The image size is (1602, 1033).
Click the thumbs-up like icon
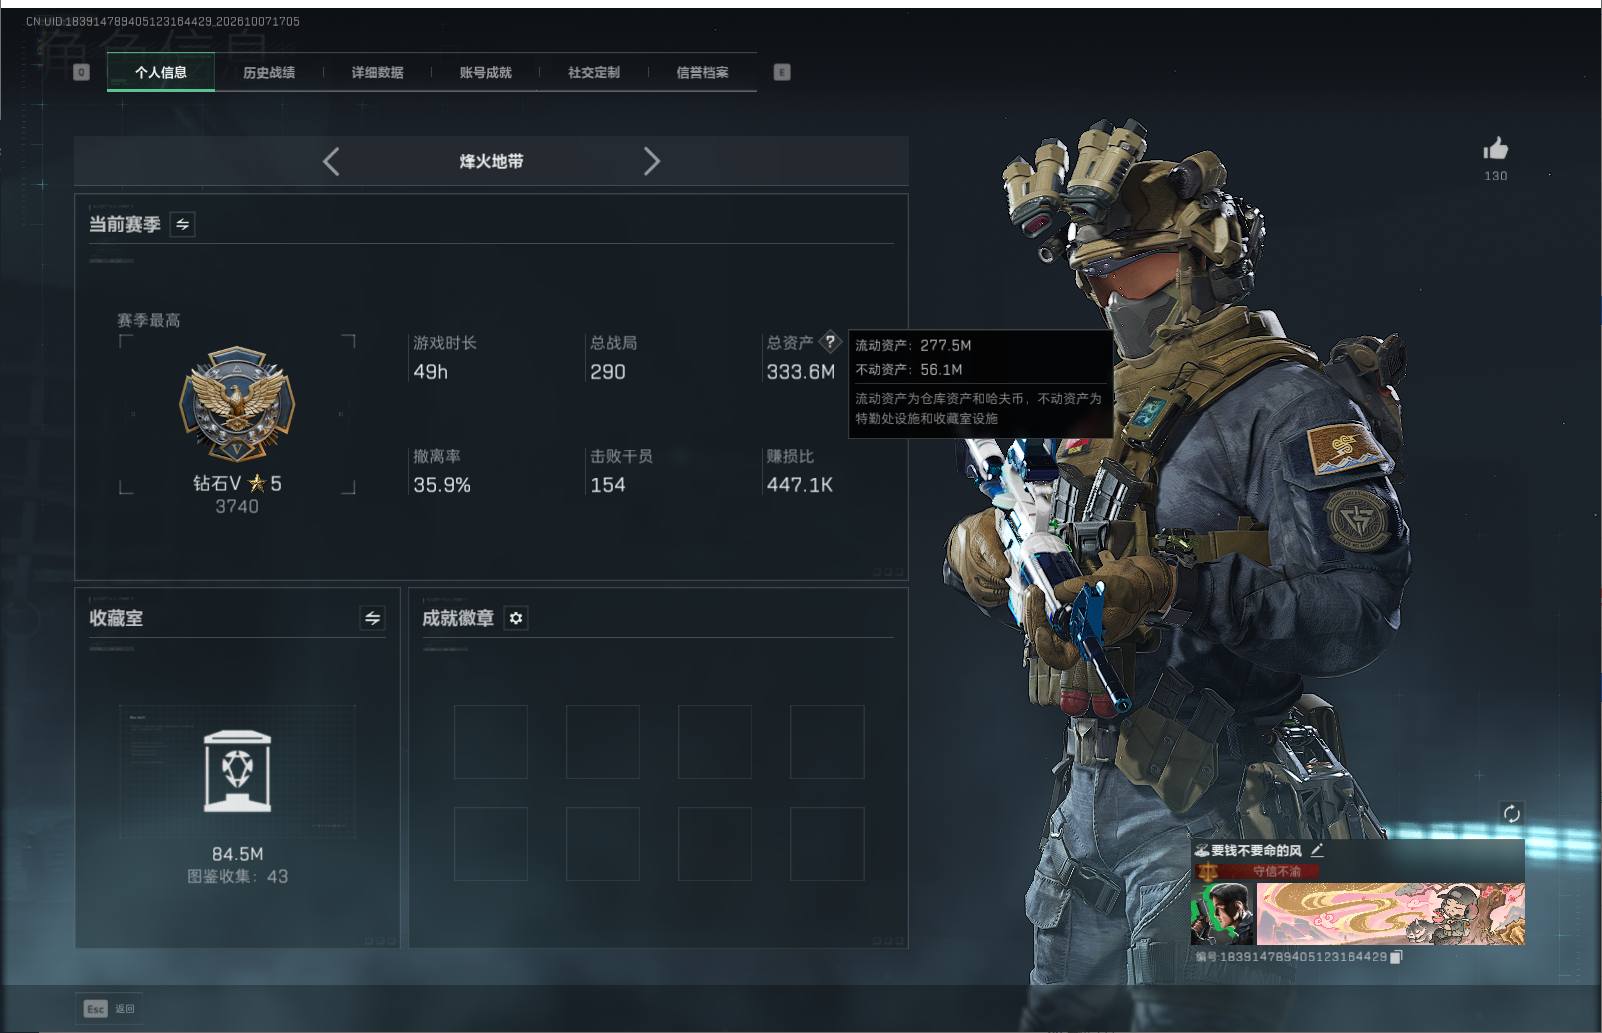[1496, 149]
